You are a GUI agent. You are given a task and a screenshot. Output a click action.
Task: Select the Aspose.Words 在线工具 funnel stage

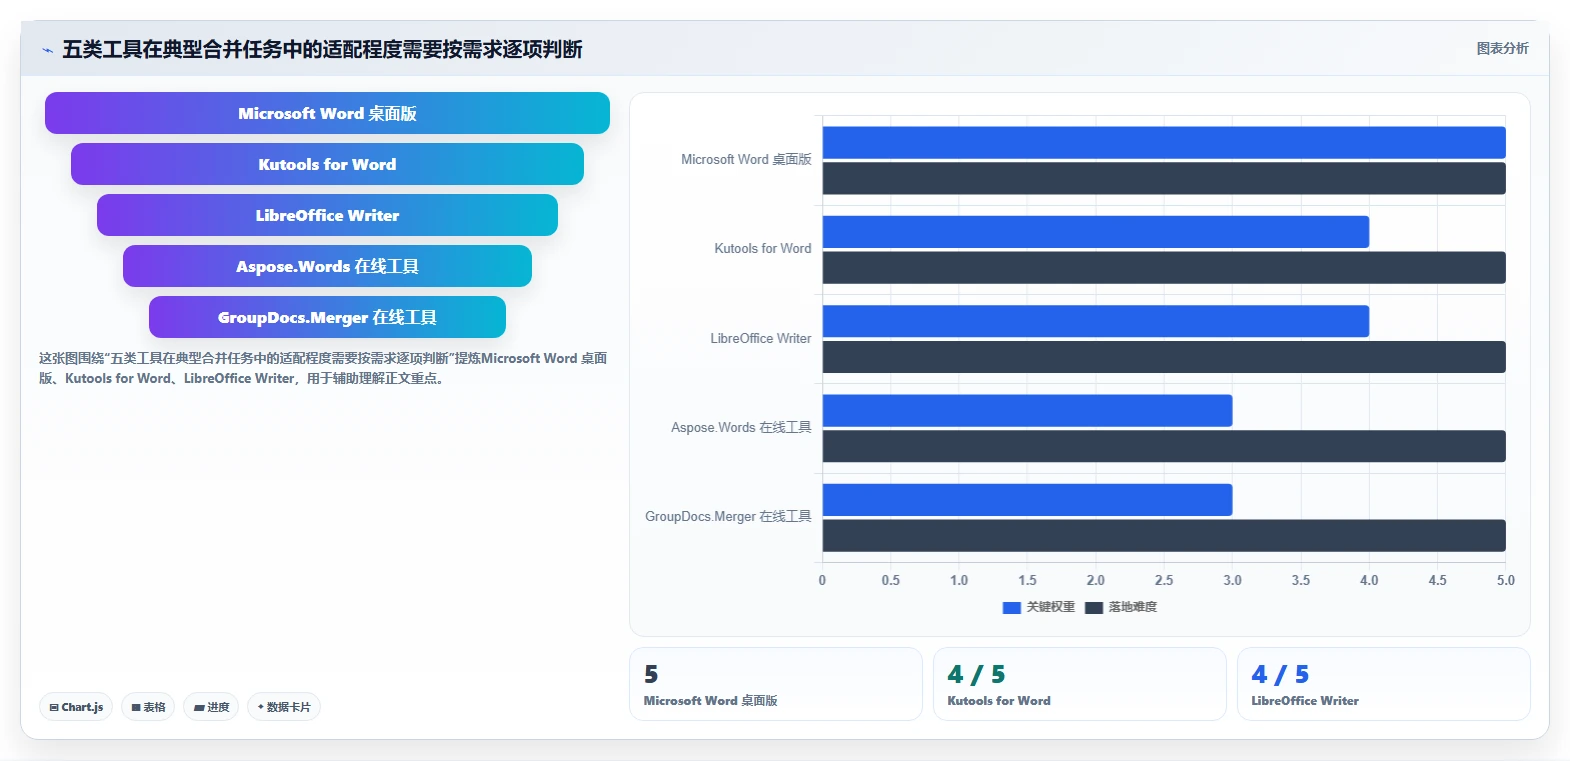327,266
